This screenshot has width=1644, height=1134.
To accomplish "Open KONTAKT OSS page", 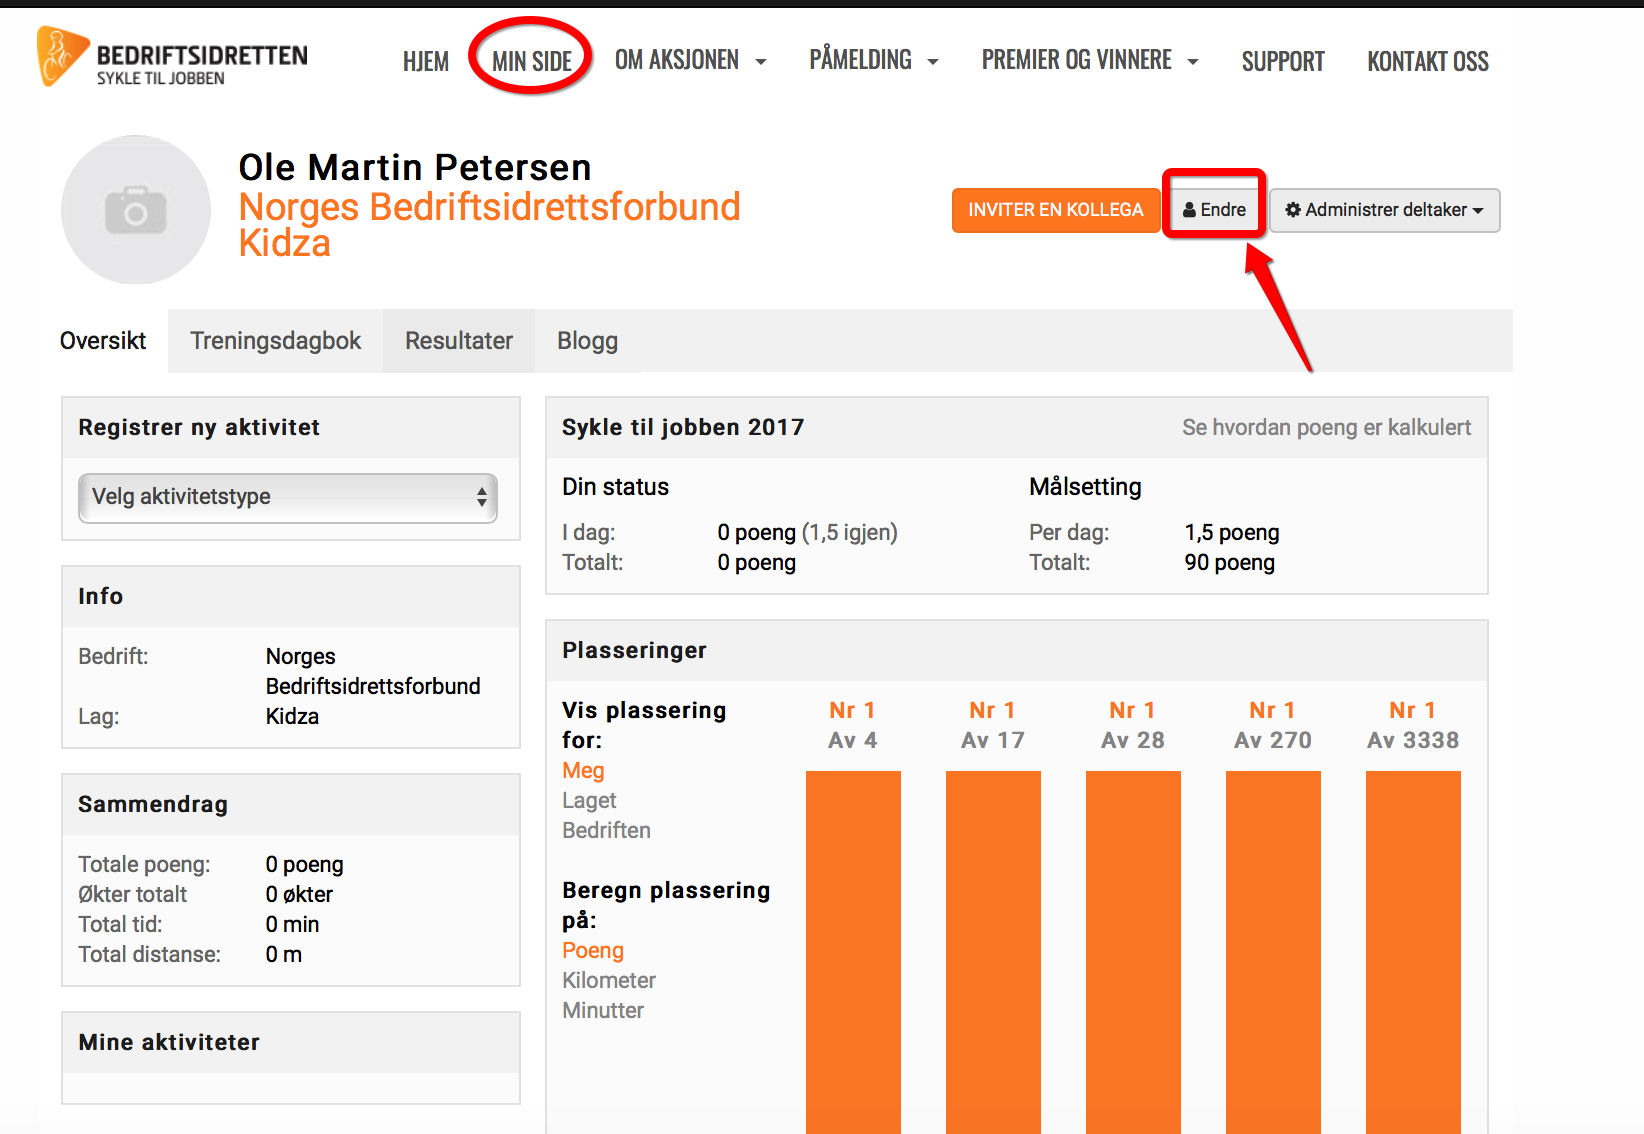I will point(1428,61).
